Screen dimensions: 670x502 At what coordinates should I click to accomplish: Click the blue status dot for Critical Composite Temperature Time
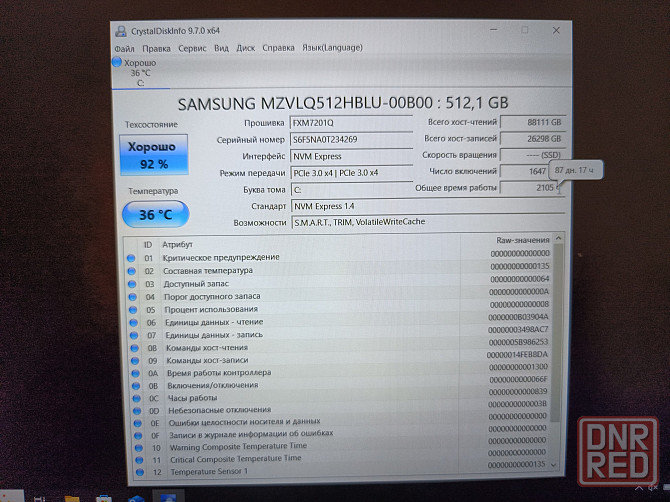pyautogui.click(x=139, y=460)
